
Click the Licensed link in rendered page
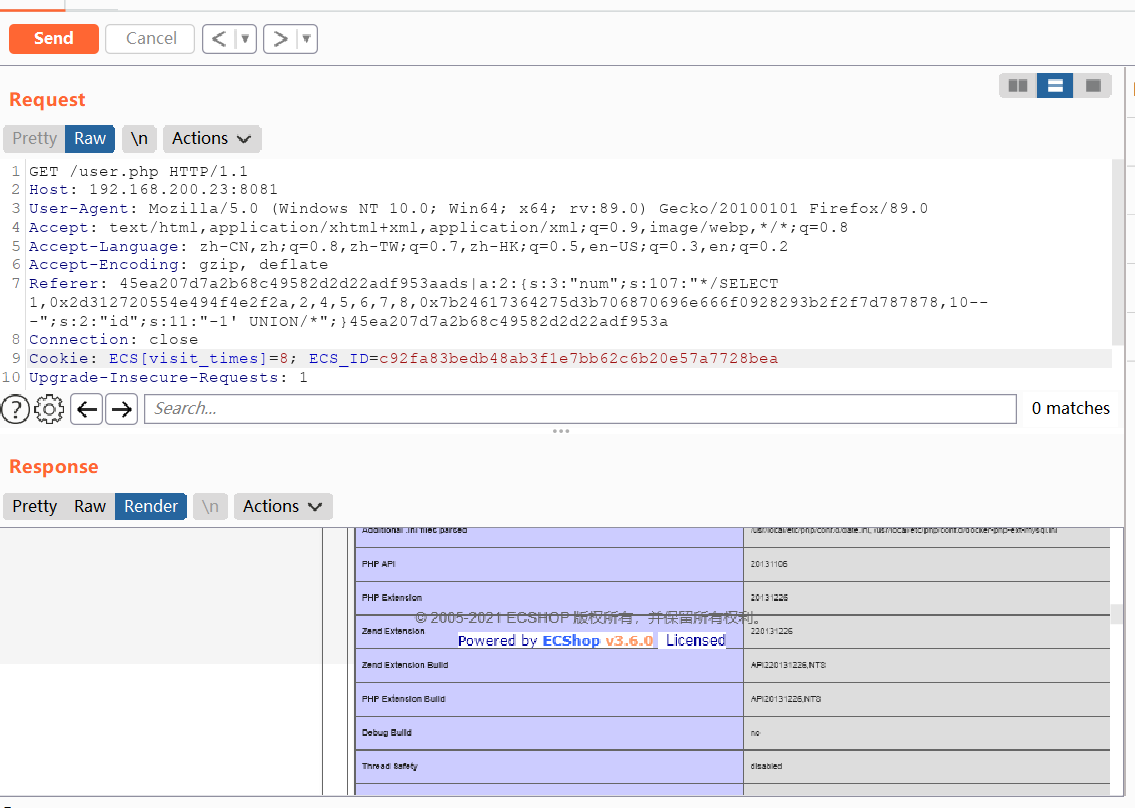pos(696,641)
